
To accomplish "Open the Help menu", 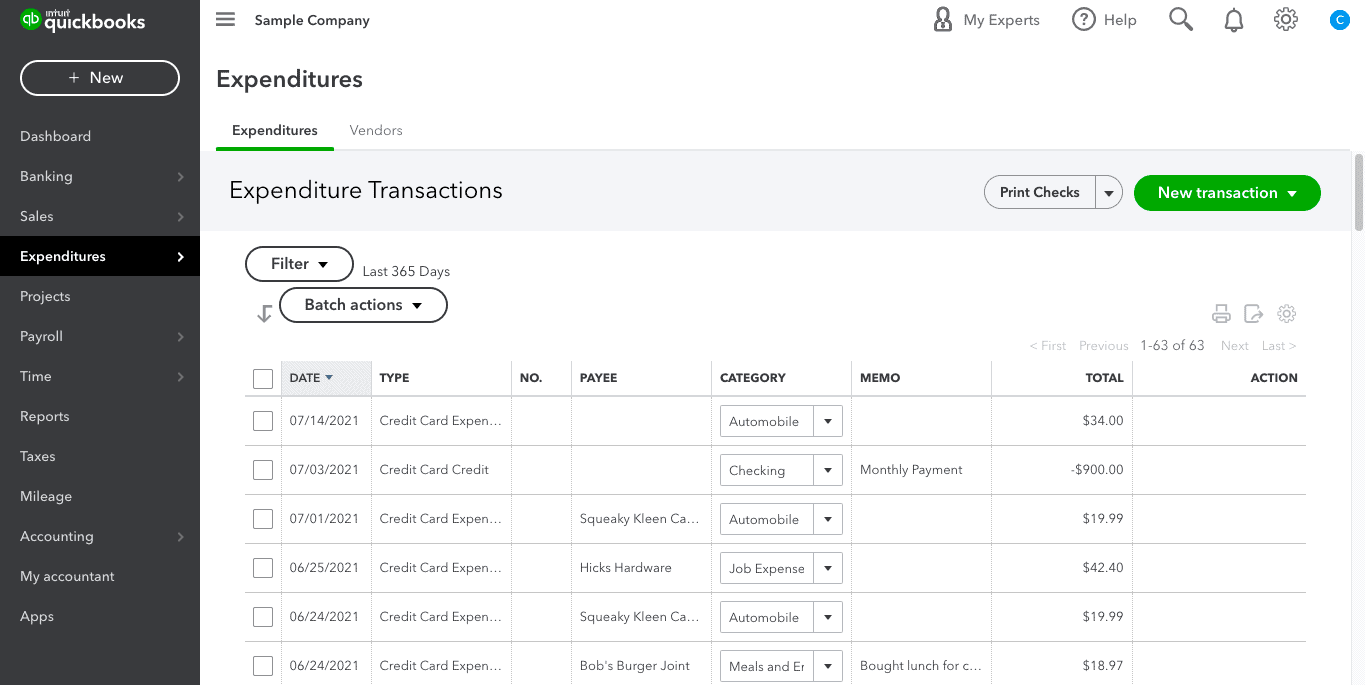I will 1104,20.
